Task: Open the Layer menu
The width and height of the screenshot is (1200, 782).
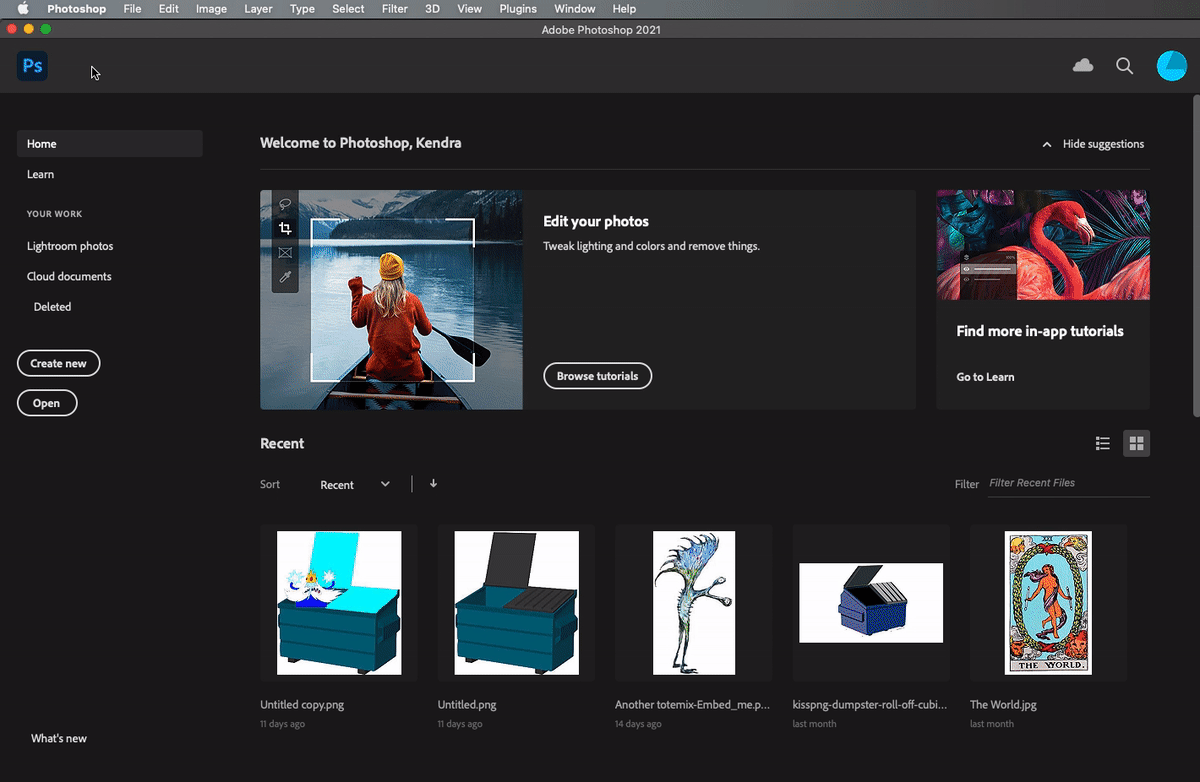Action: [258, 9]
